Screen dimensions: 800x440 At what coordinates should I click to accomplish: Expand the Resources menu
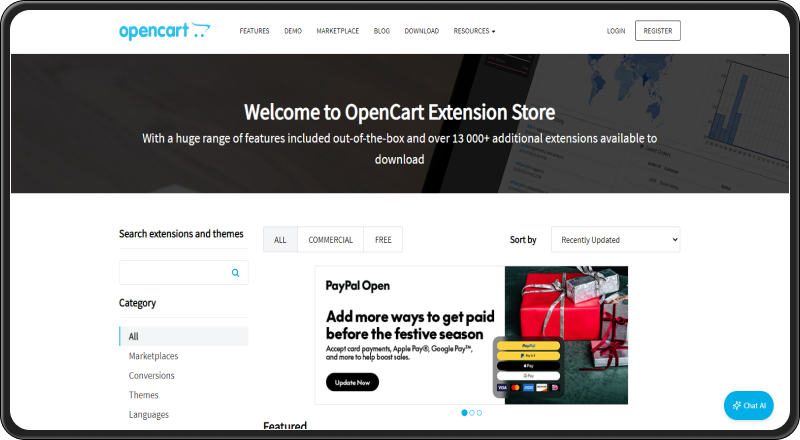pyautogui.click(x=474, y=31)
